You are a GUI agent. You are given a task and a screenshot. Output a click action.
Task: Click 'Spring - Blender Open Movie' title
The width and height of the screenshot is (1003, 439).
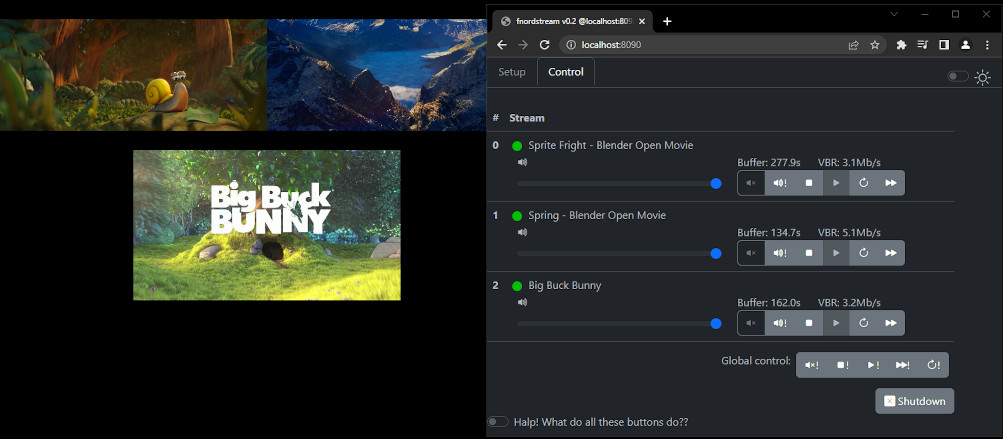coord(597,215)
